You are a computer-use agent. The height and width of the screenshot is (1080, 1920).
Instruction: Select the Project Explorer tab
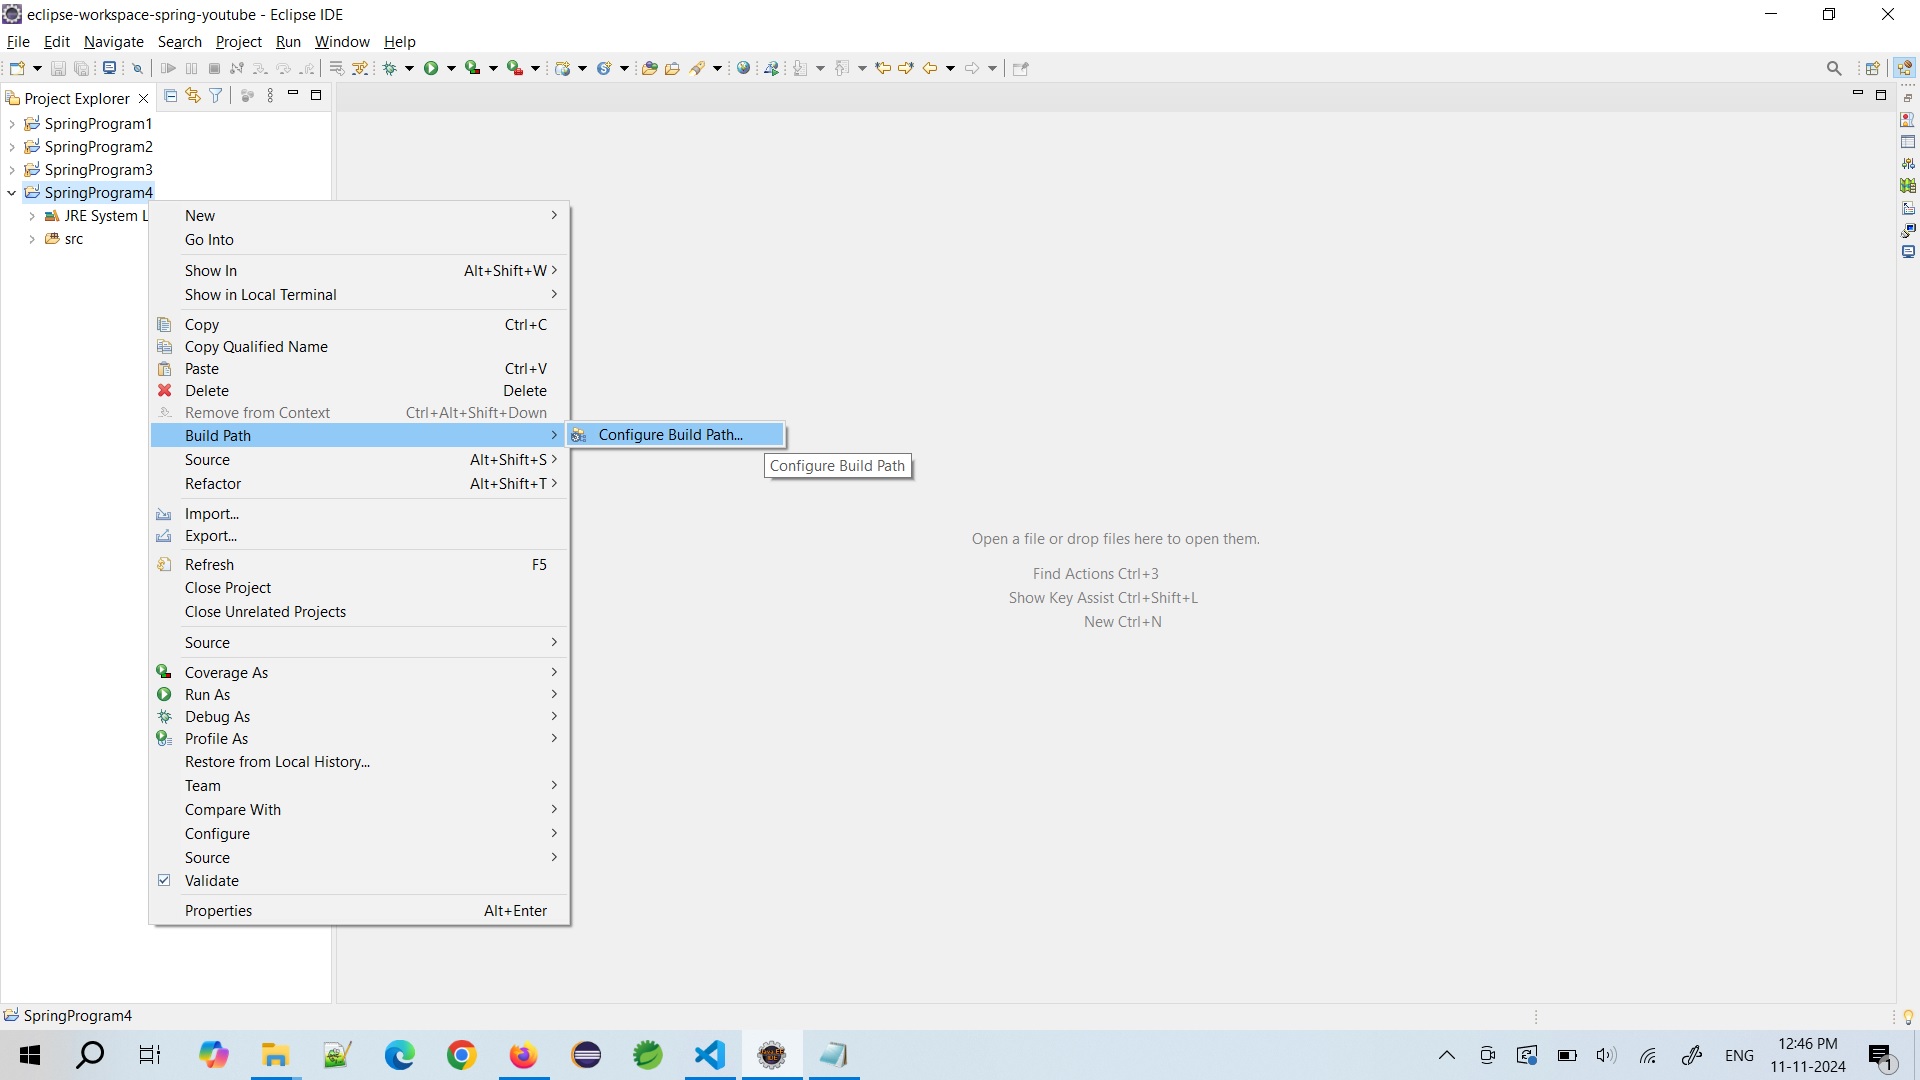pos(77,98)
